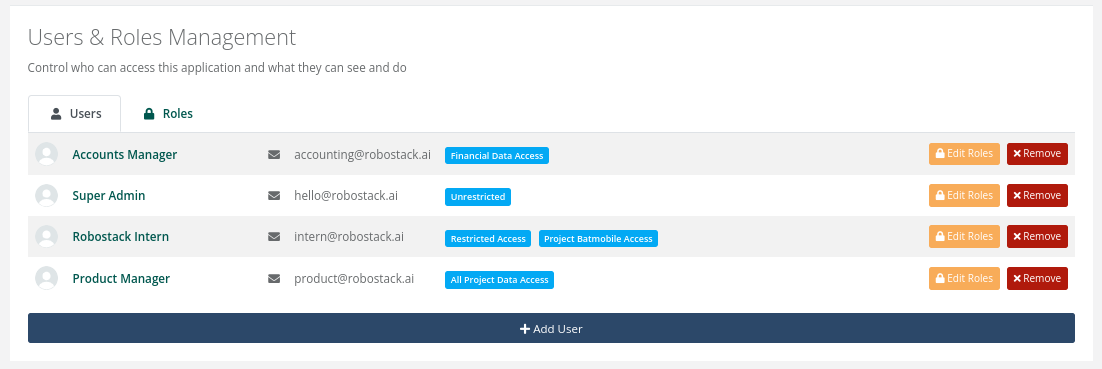1102x369 pixels.
Task: Select the Users tab
Action: coord(74,114)
